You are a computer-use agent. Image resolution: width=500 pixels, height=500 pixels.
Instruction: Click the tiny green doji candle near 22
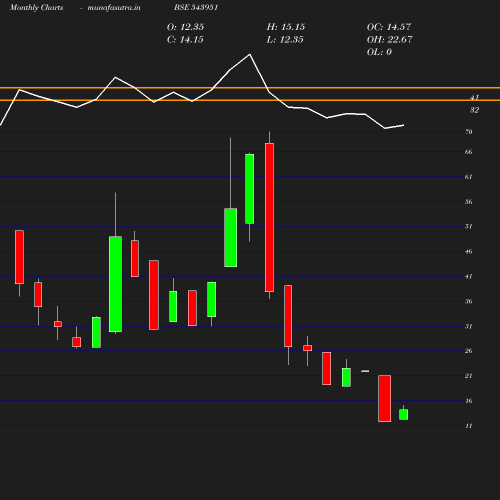365,371
